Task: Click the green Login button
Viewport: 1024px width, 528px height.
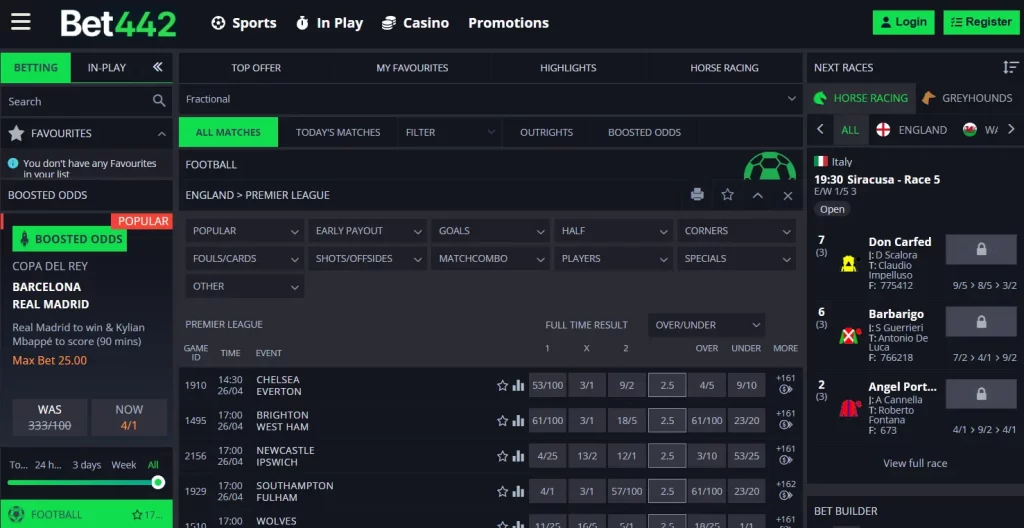Action: pos(902,22)
